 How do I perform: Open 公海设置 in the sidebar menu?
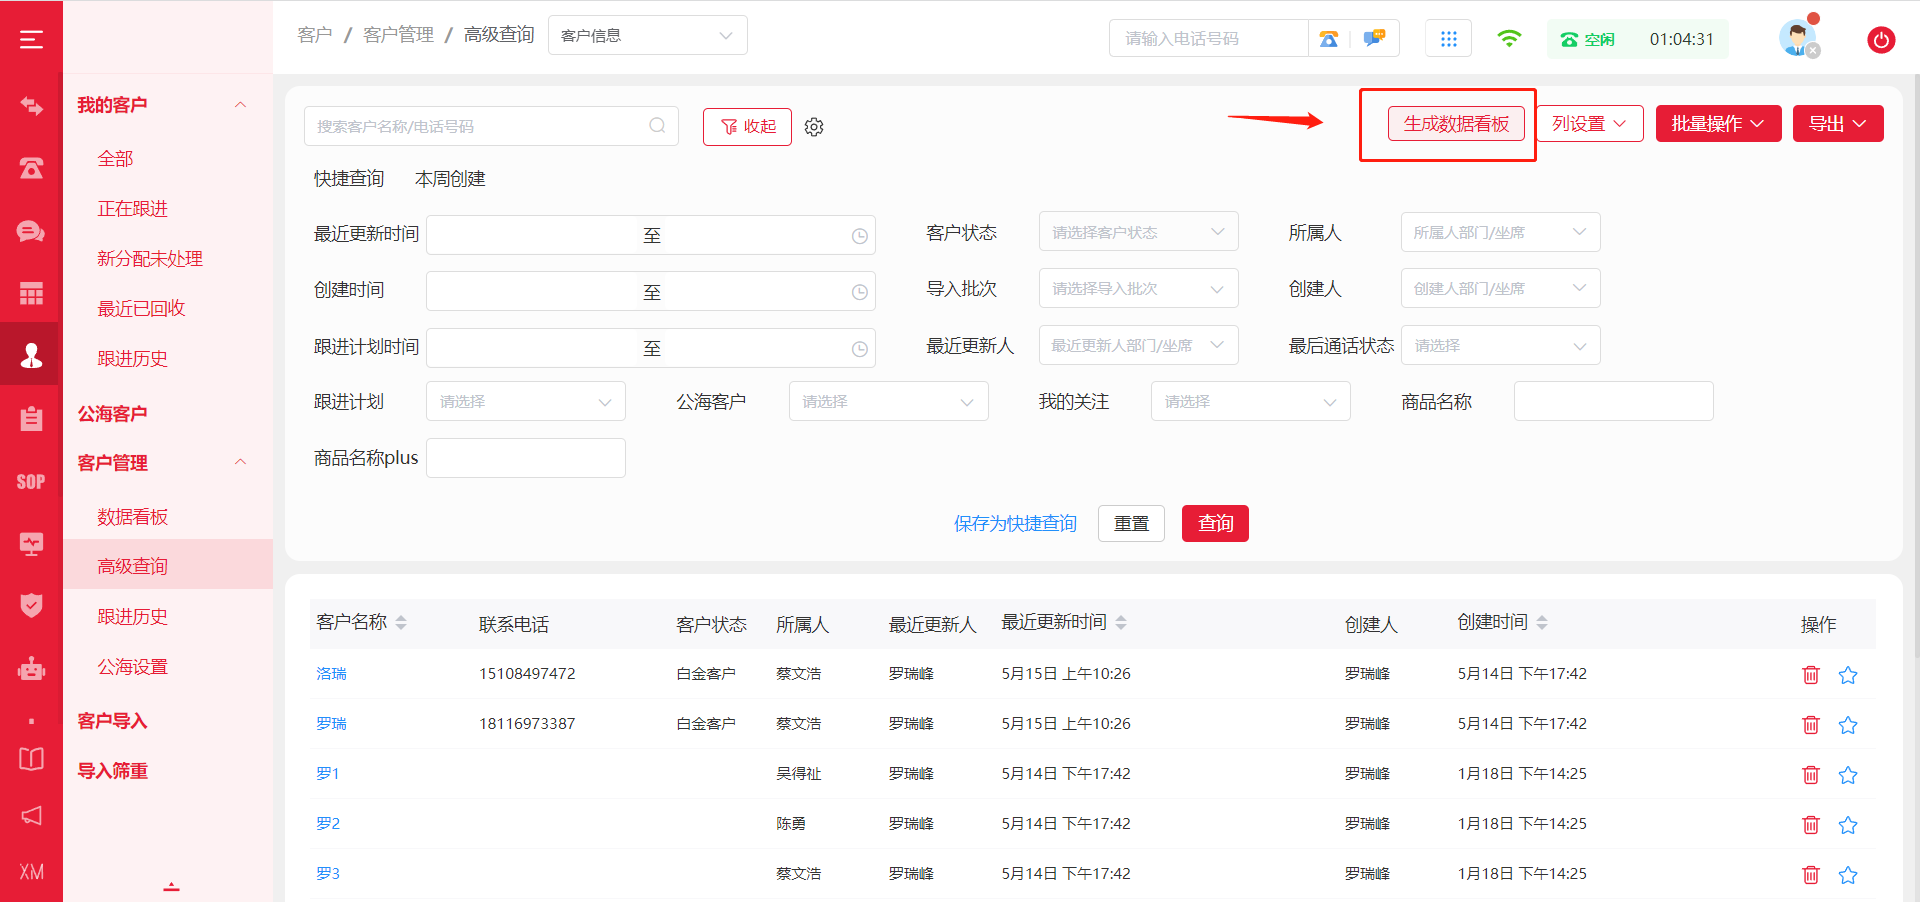(x=132, y=667)
